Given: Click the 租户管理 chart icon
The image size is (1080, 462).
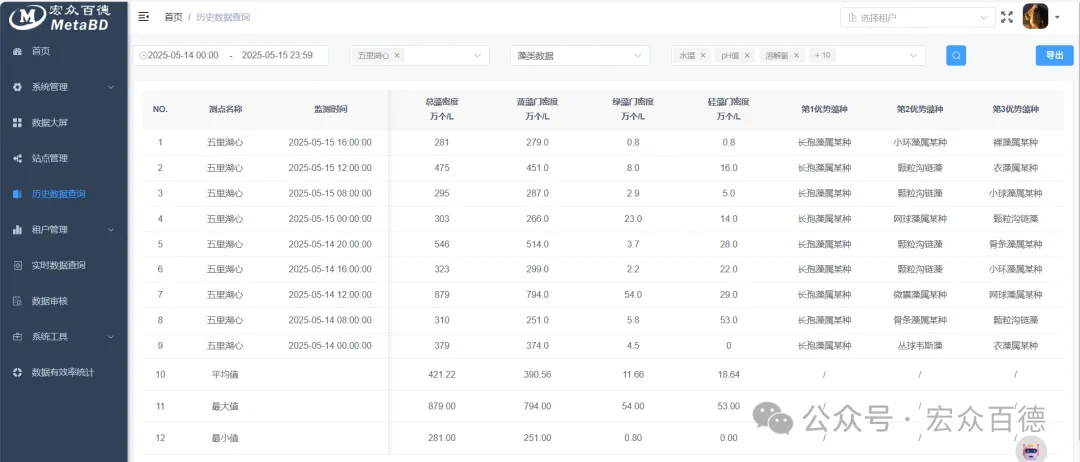Looking at the screenshot, I should point(18,229).
